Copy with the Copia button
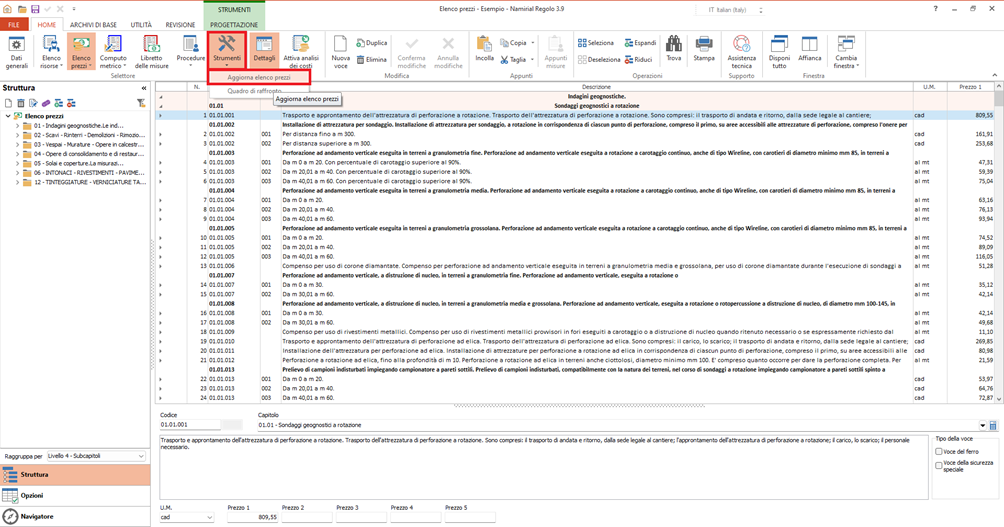 click(x=514, y=43)
